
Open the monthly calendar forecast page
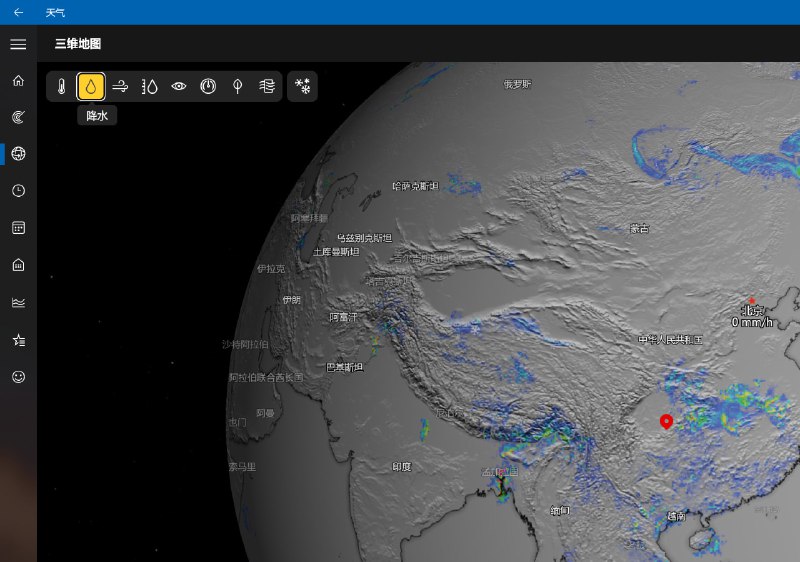(18, 228)
